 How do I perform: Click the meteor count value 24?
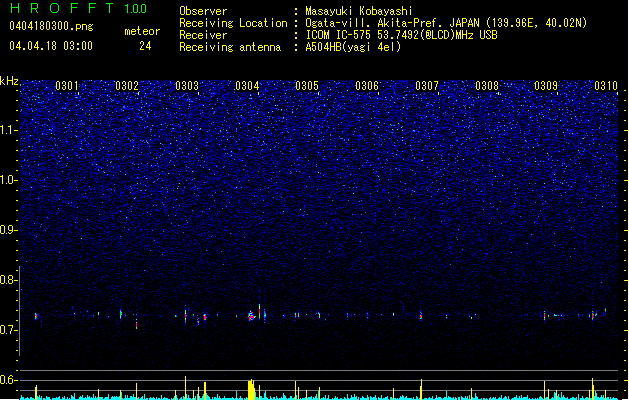click(145, 46)
